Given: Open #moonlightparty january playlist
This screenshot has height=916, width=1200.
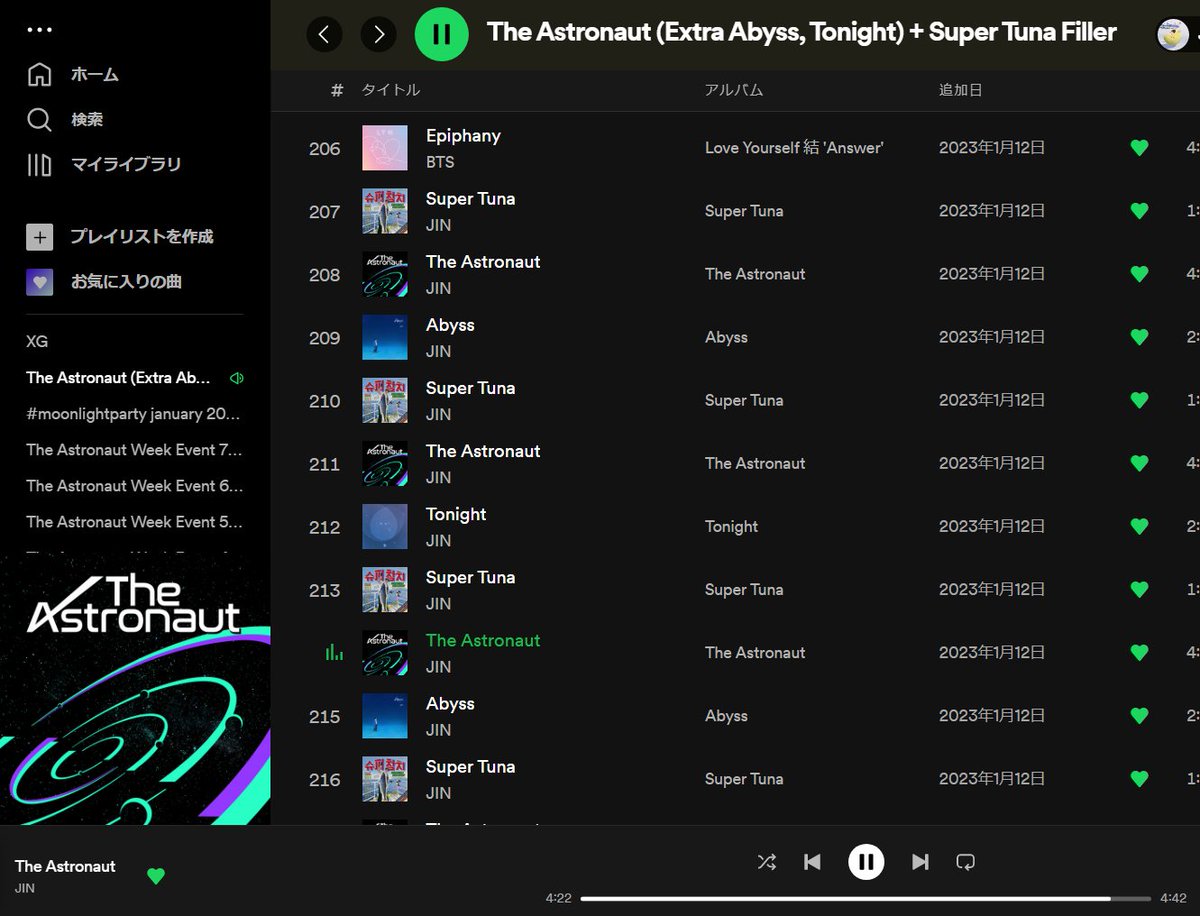Looking at the screenshot, I should 134,414.
